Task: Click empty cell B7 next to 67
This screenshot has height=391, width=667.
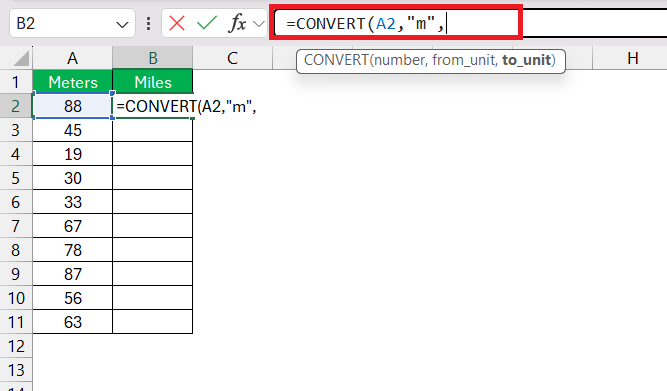Action: (x=153, y=226)
